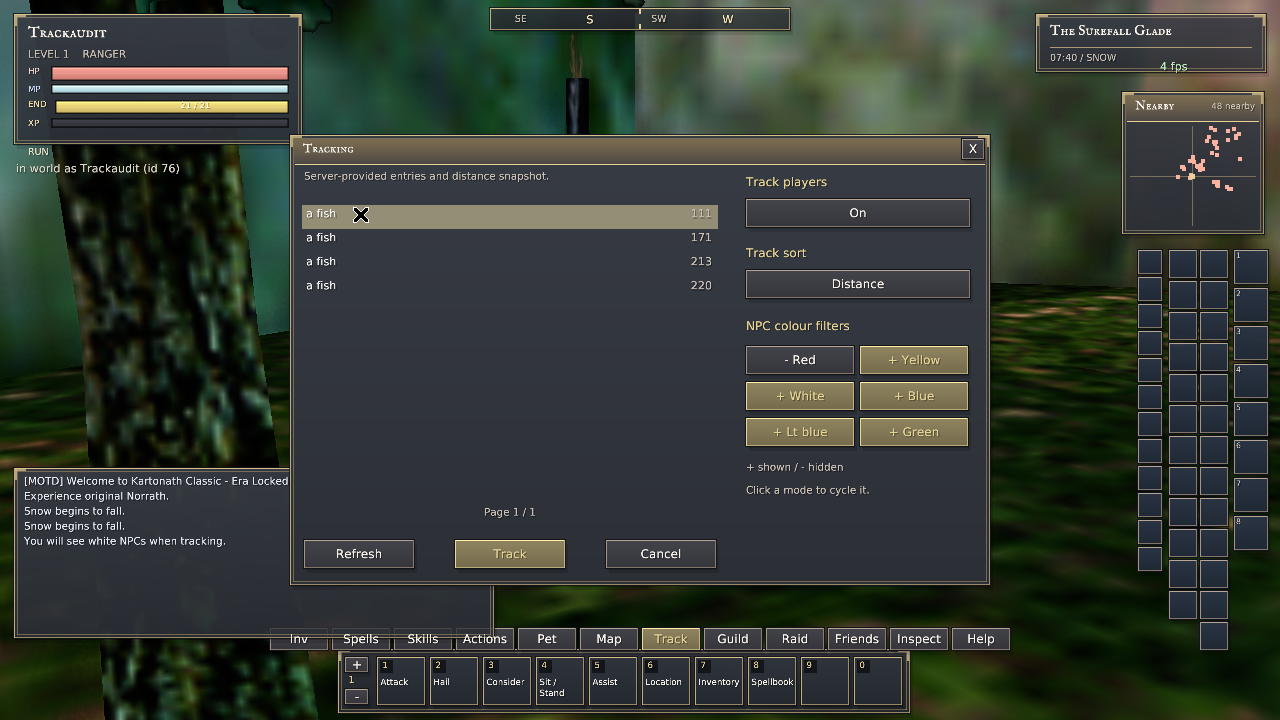The width and height of the screenshot is (1280, 720).
Task: Open the Actions menu tab
Action: point(485,639)
